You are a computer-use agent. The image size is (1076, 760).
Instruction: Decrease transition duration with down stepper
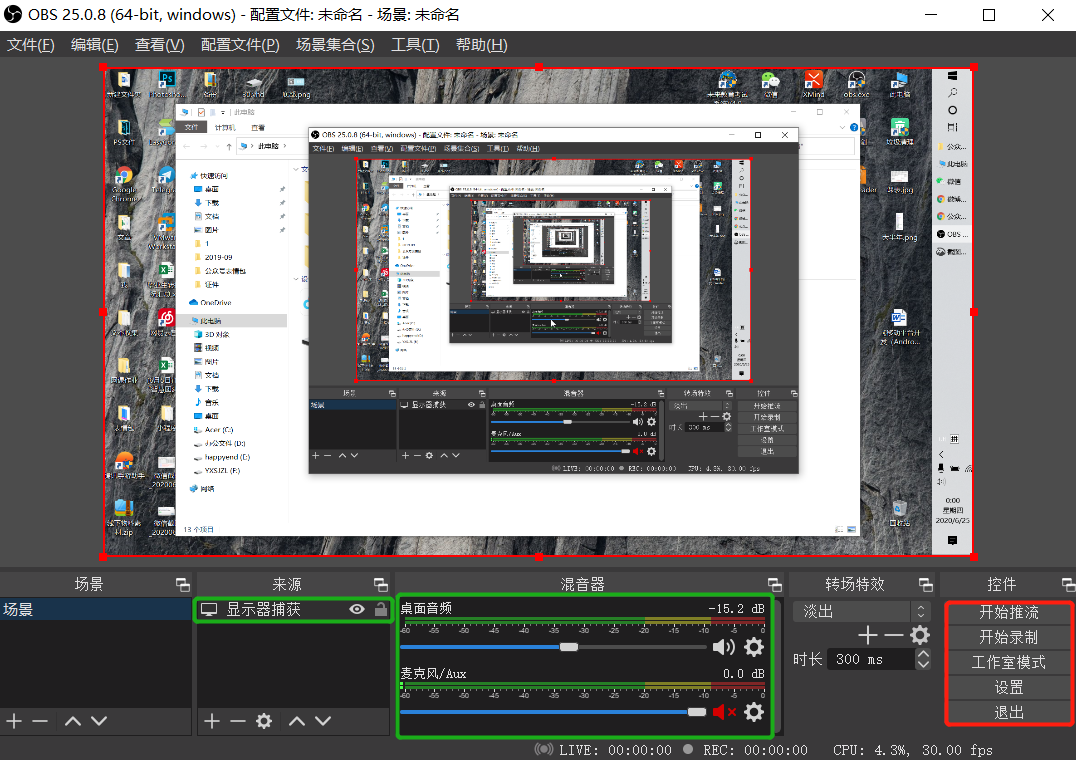coord(924,665)
